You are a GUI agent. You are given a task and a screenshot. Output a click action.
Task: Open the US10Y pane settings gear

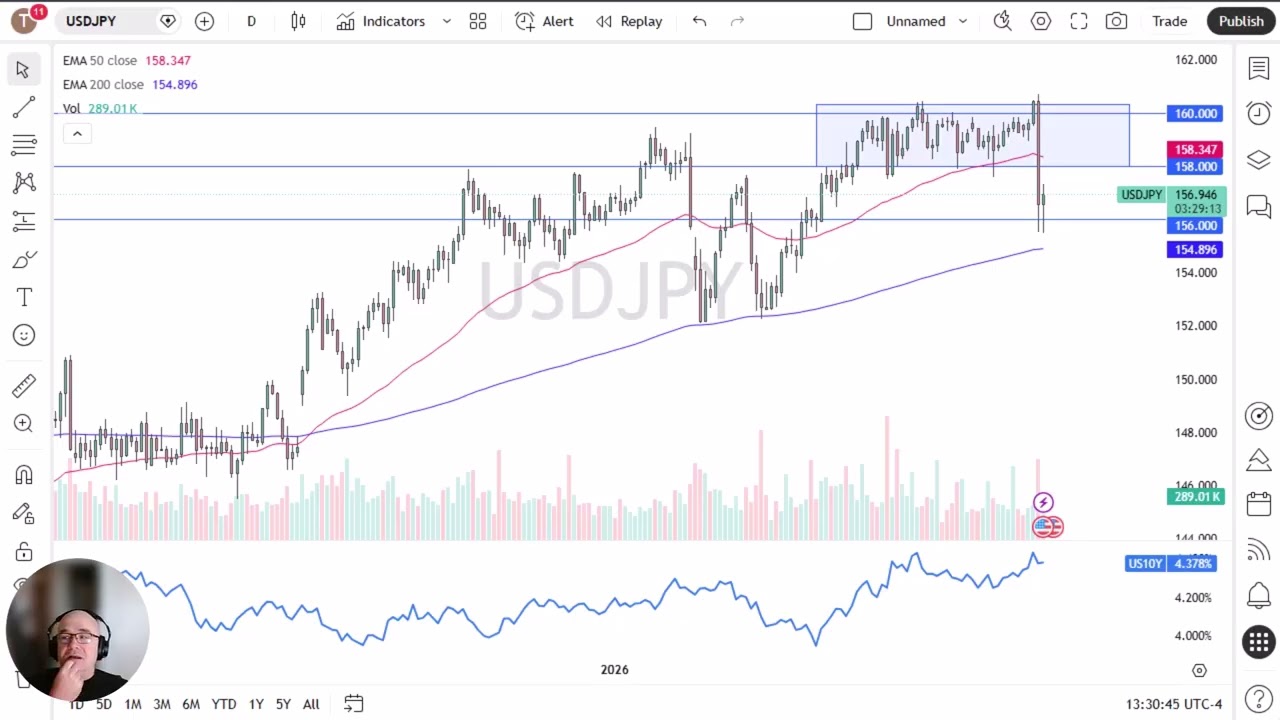point(1199,670)
